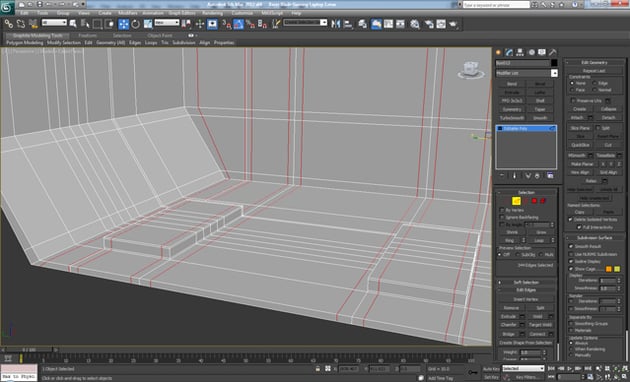630x382 pixels.
Task: Select the Face constraint radio button
Action: pos(573,90)
